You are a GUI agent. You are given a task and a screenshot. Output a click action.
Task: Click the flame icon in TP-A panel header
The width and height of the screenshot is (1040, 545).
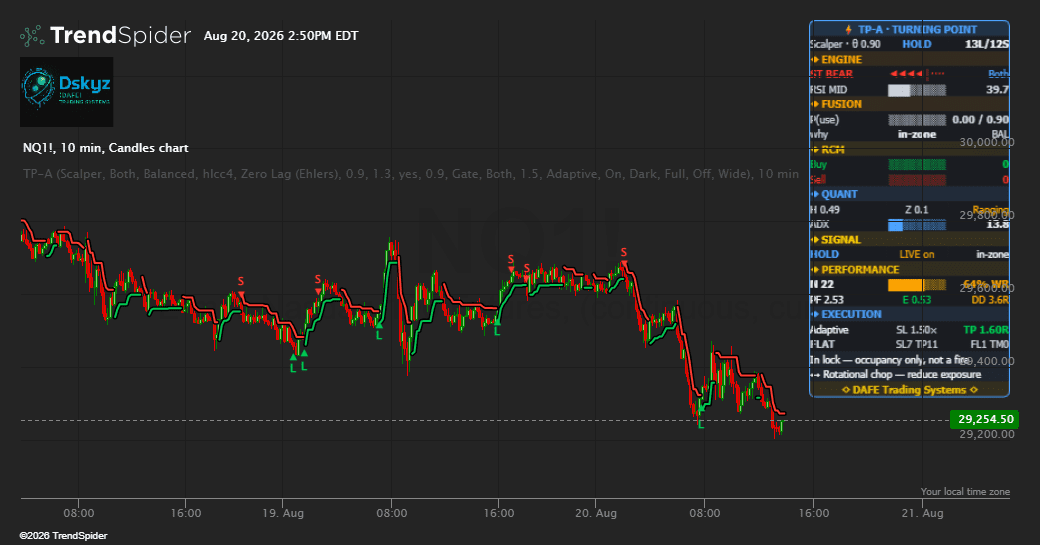(848, 29)
